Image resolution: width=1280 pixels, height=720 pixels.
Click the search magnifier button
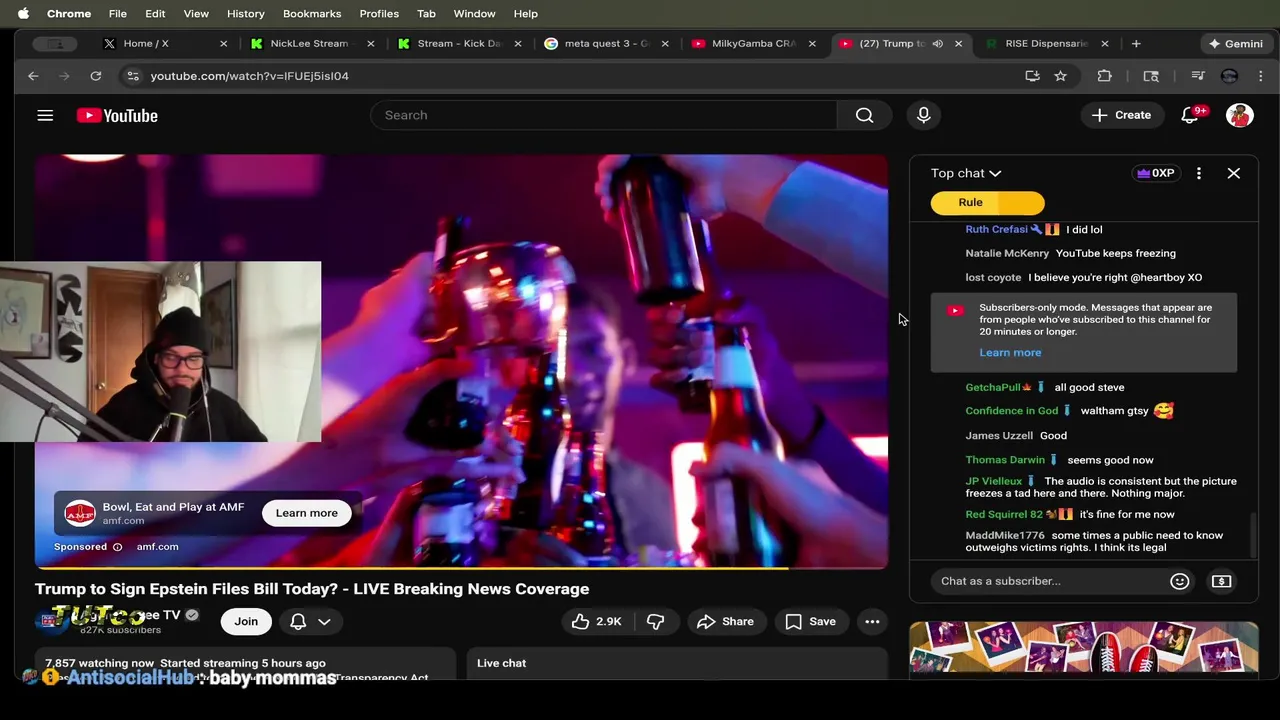(x=864, y=115)
